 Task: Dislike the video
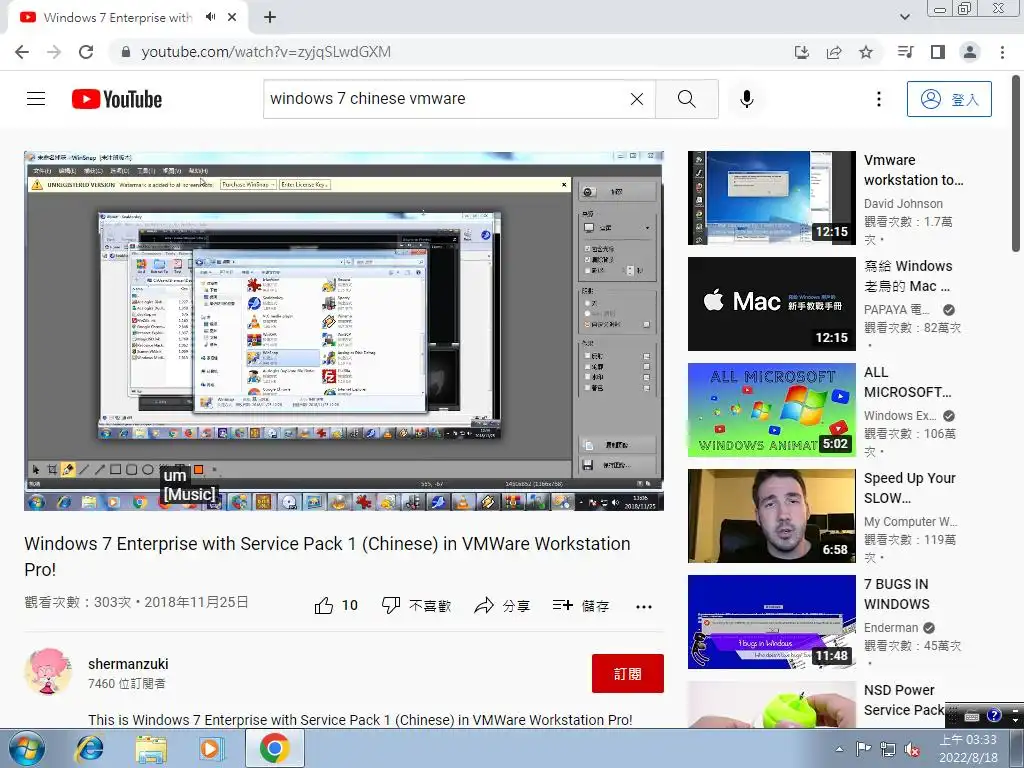pyautogui.click(x=416, y=606)
